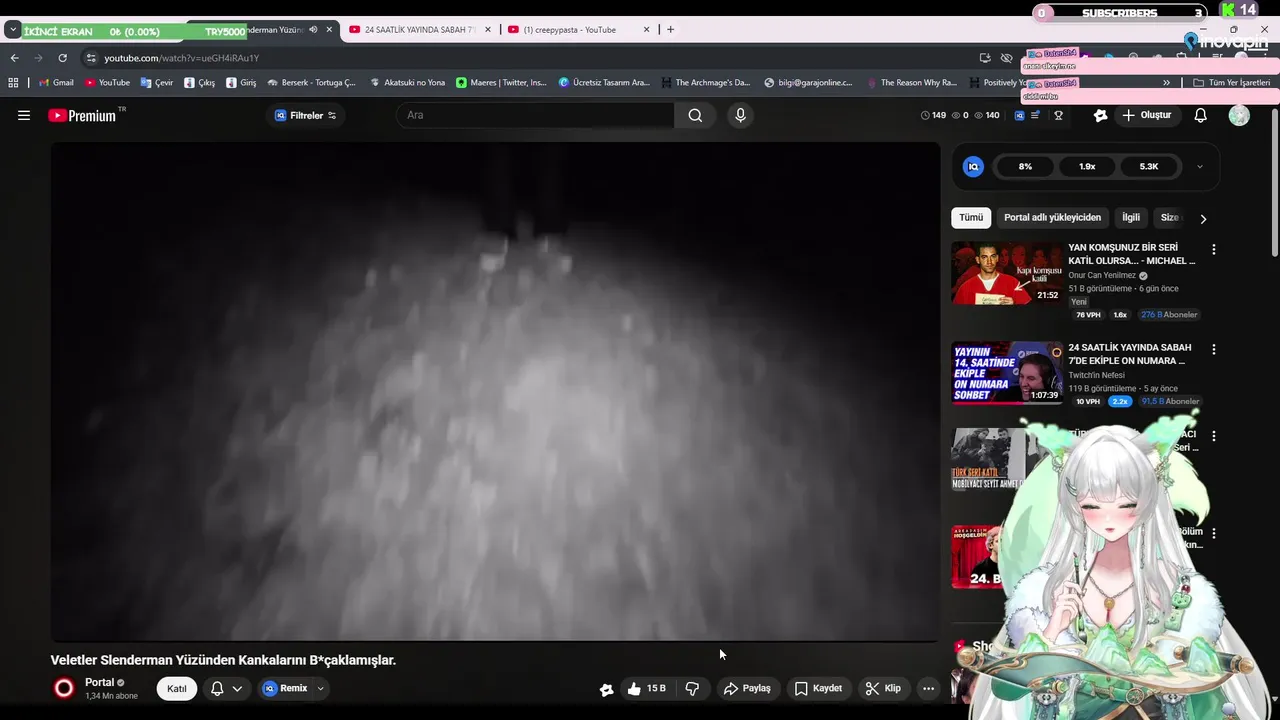The image size is (1280, 720).
Task: Open more actions menu under the video
Action: pos(928,688)
